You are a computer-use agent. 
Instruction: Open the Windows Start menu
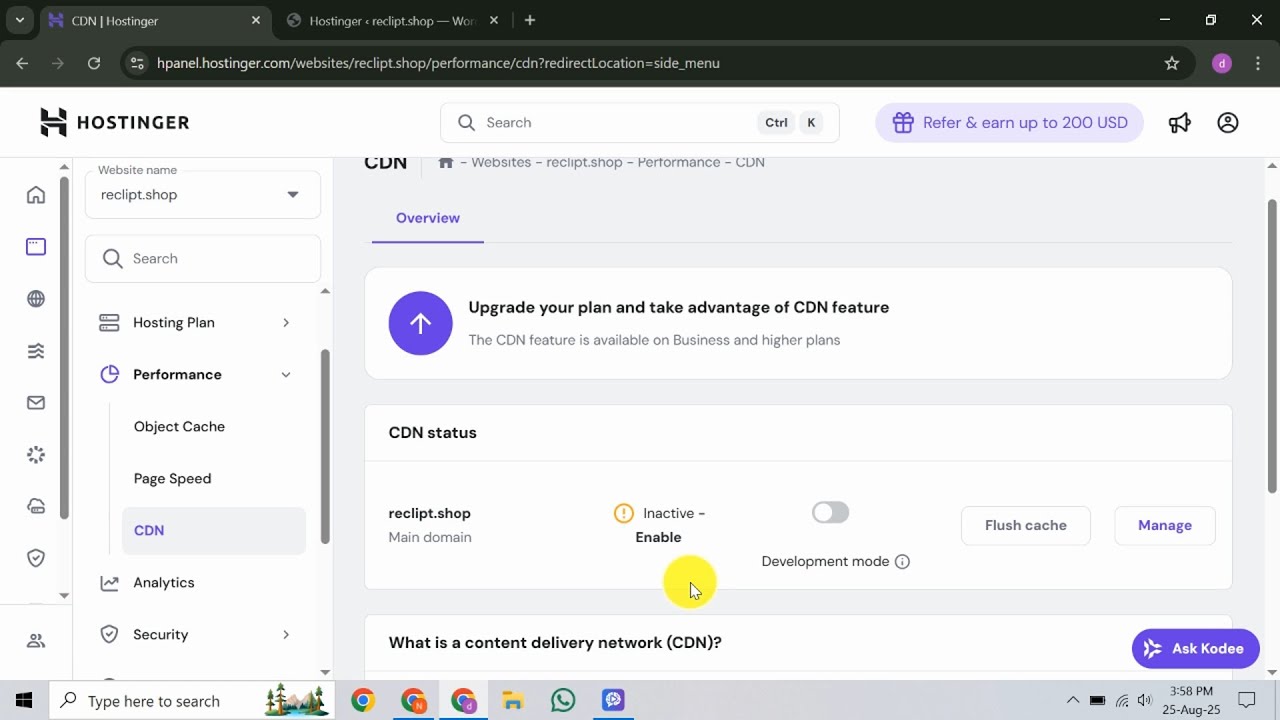click(x=24, y=700)
